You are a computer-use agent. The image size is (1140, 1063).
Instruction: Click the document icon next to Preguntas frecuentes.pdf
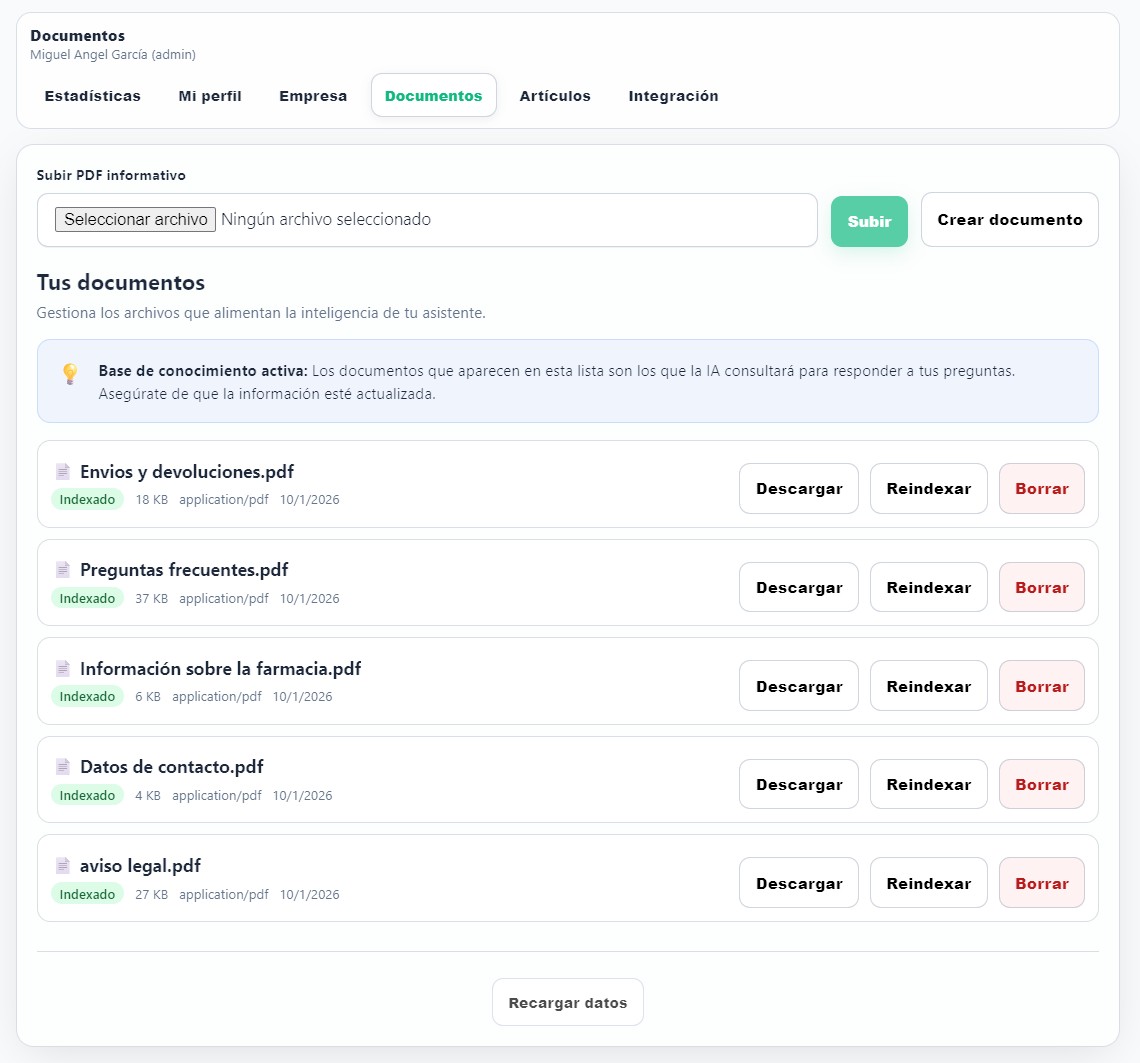(x=63, y=570)
